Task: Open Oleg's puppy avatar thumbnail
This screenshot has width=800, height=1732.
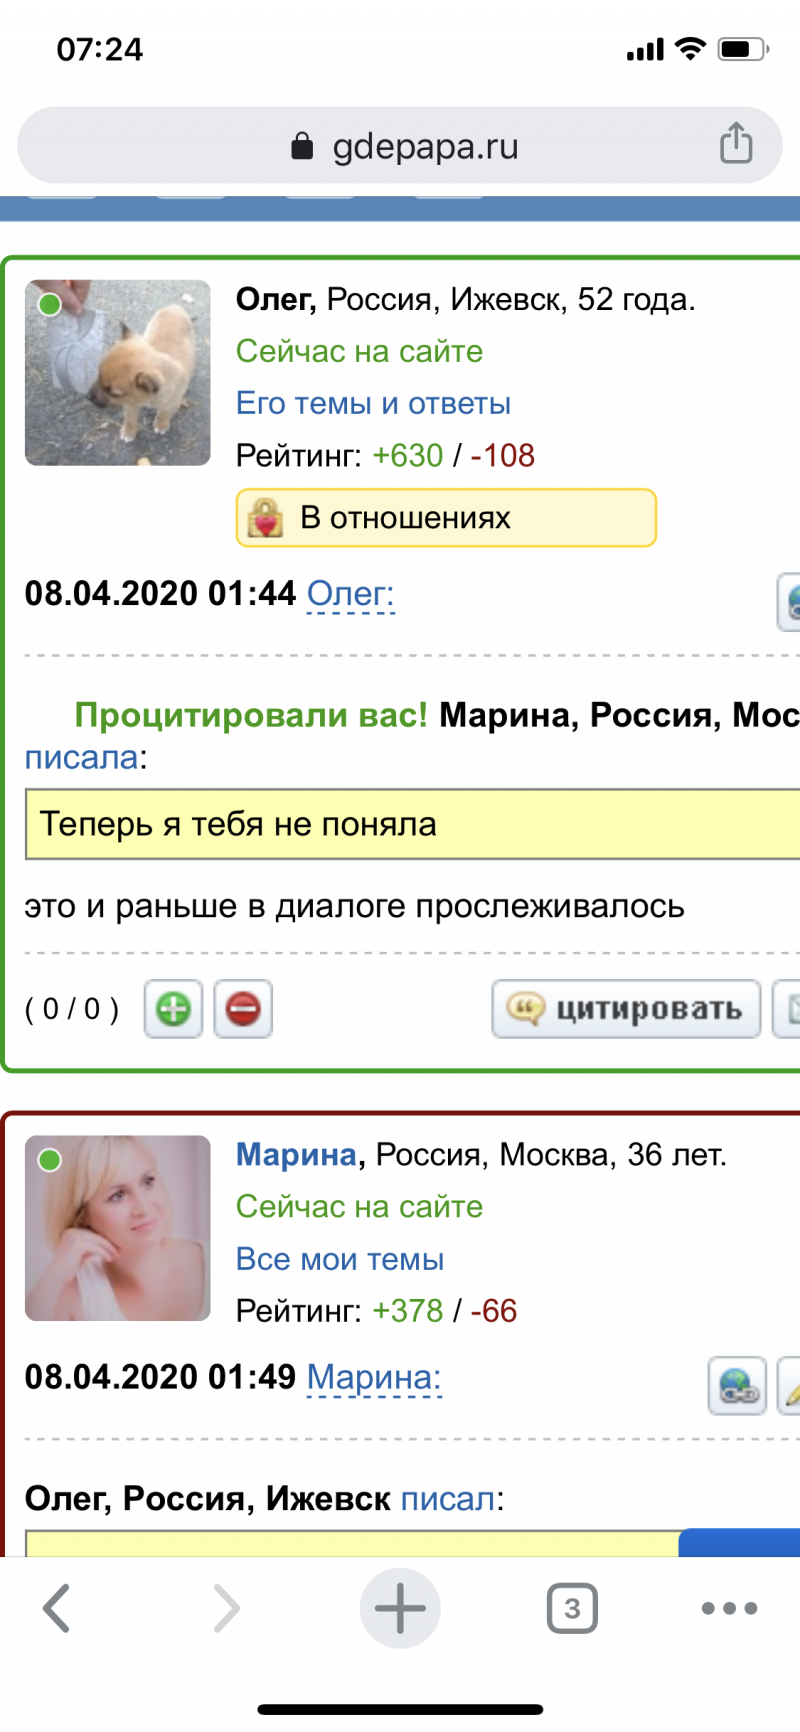Action: click(x=118, y=373)
